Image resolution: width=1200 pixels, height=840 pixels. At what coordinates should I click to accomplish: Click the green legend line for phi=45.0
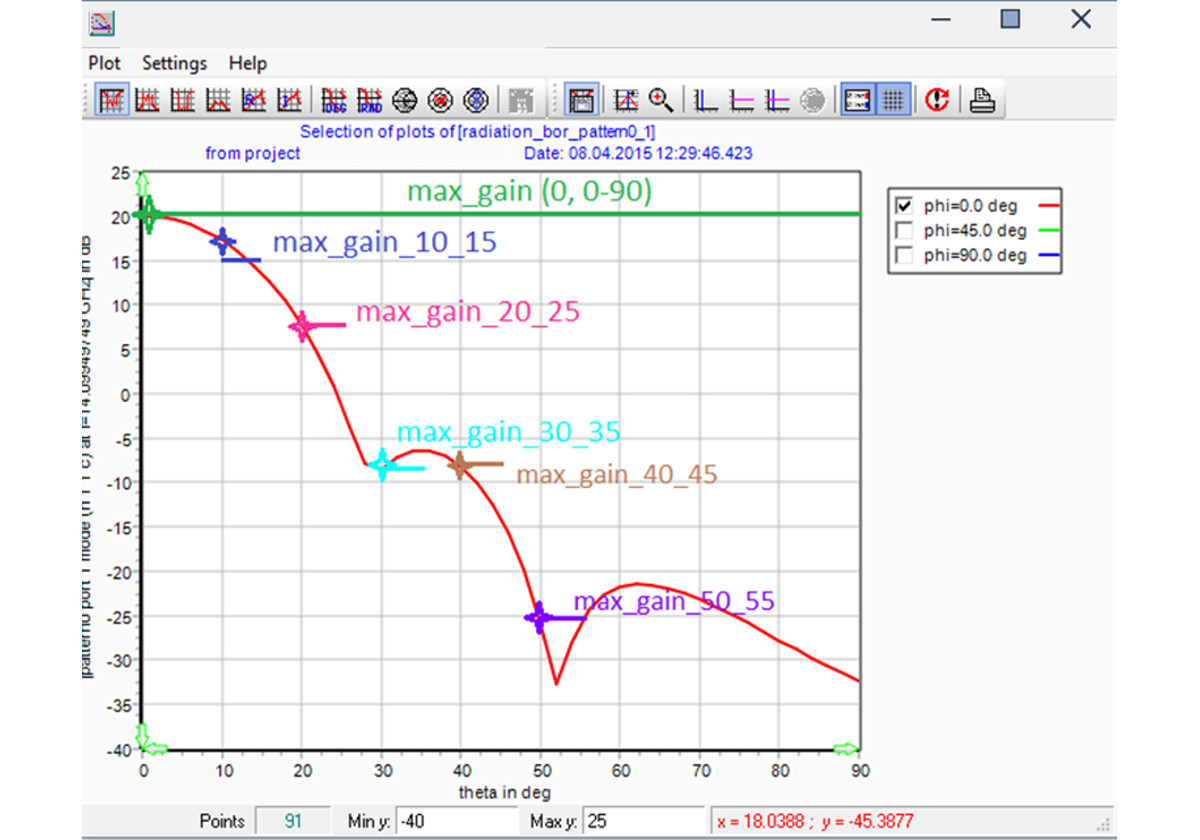pos(1047,232)
